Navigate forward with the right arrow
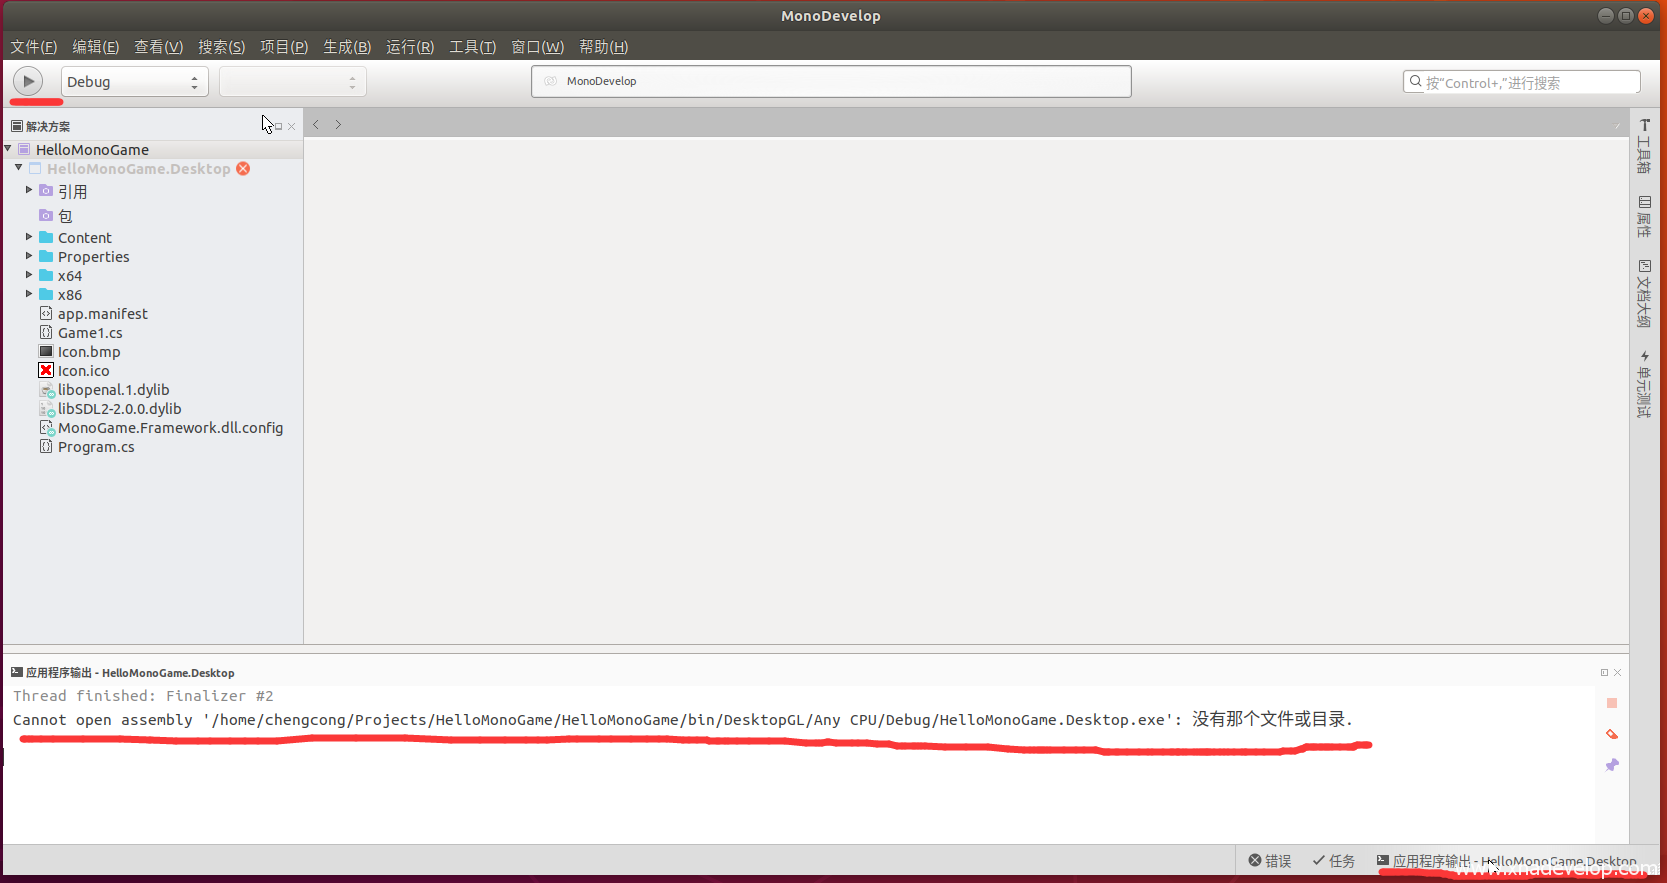This screenshot has width=1667, height=883. coord(338,125)
